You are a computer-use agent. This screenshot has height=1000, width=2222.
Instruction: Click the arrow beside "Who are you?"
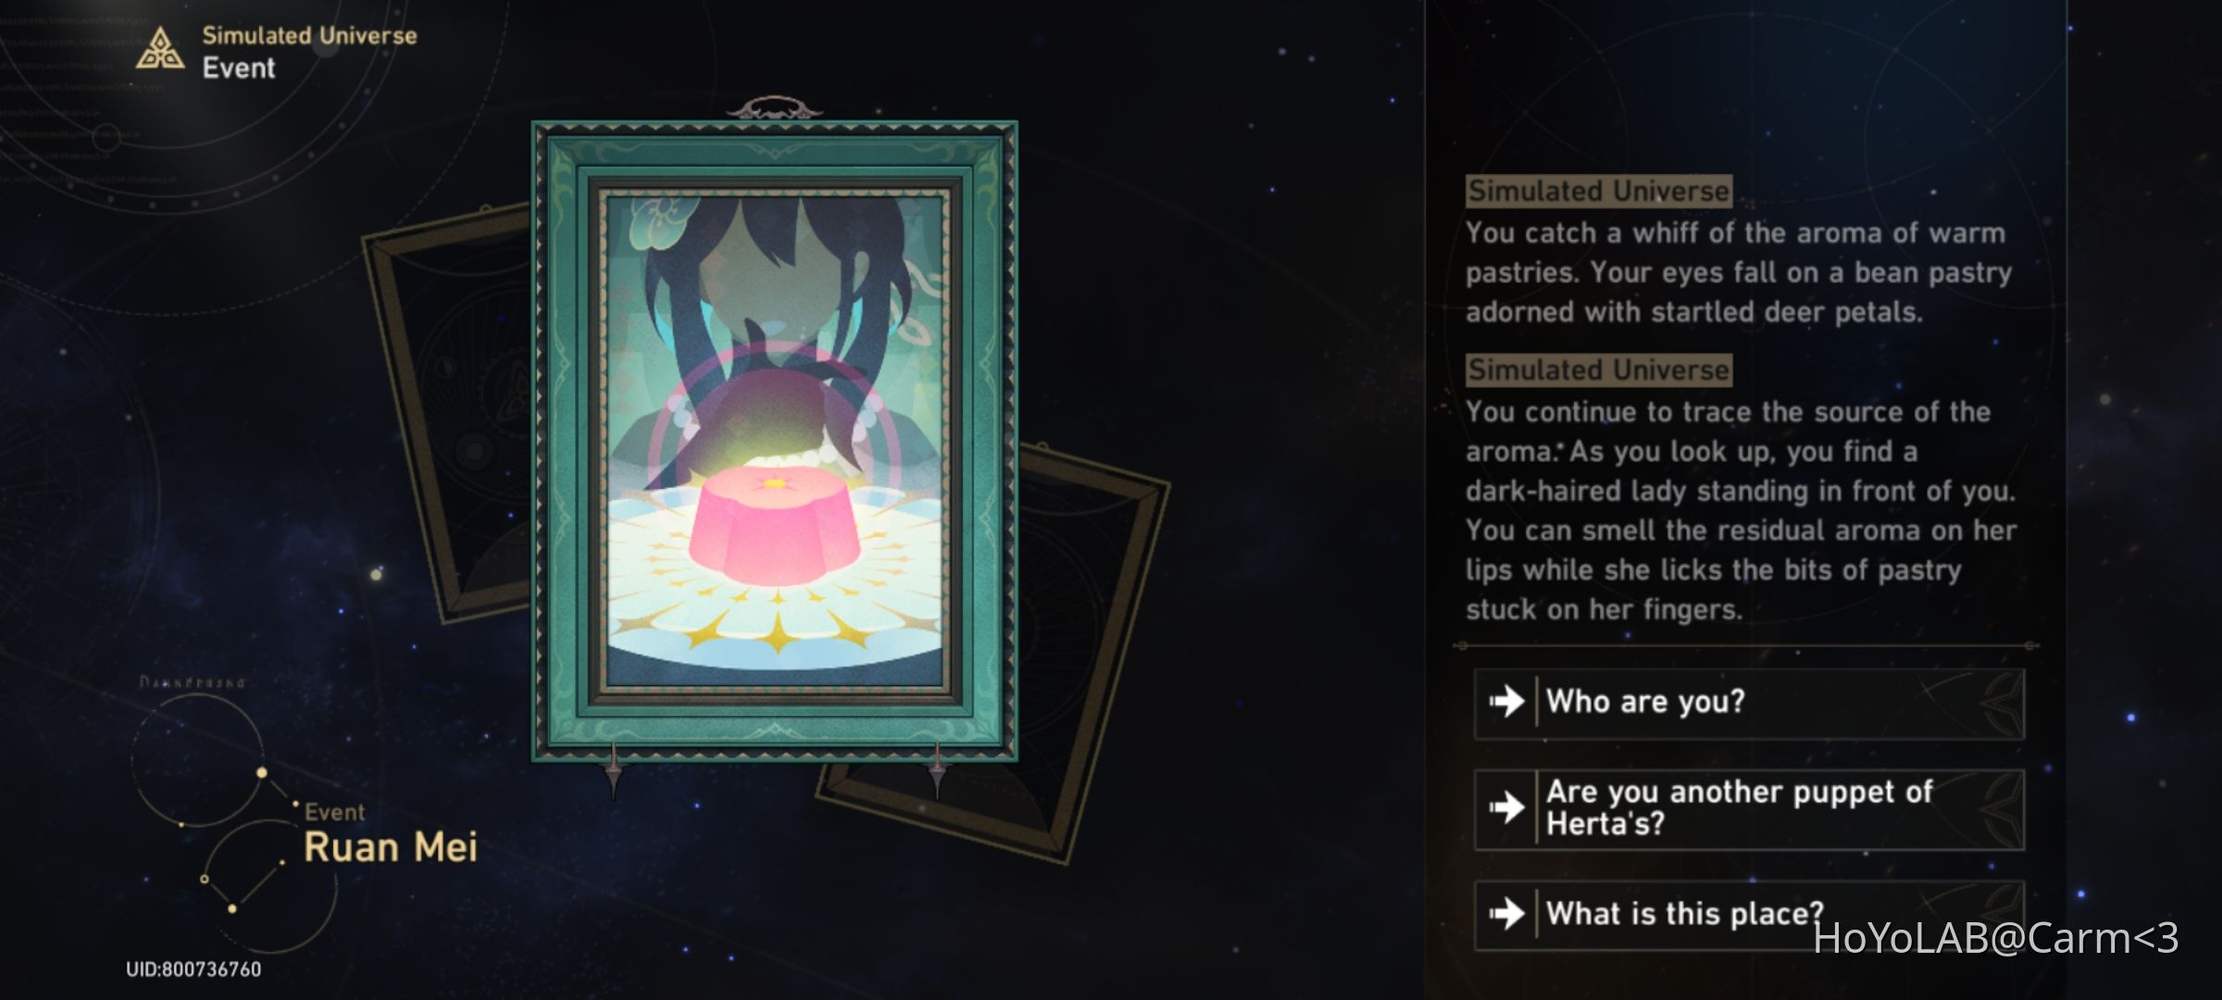[1506, 702]
